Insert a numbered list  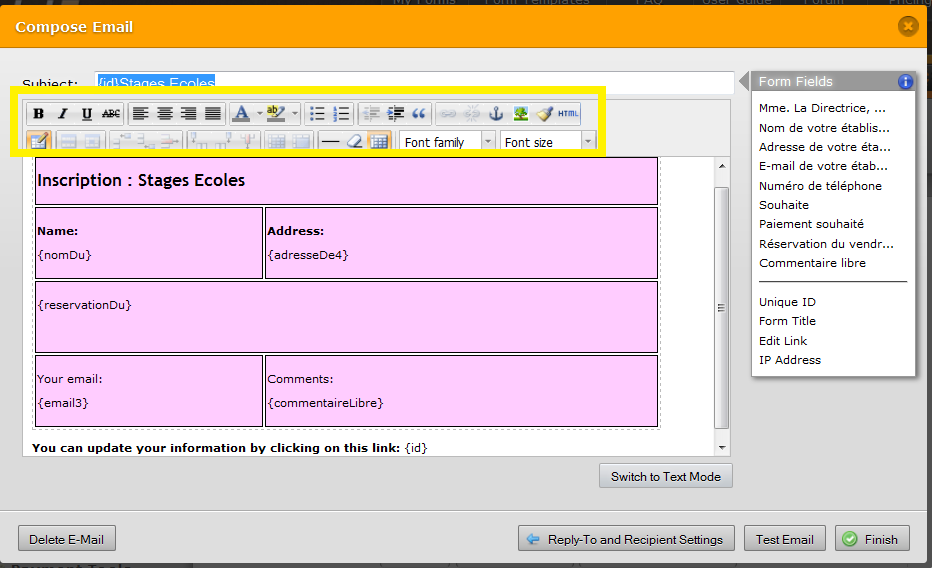[341, 114]
